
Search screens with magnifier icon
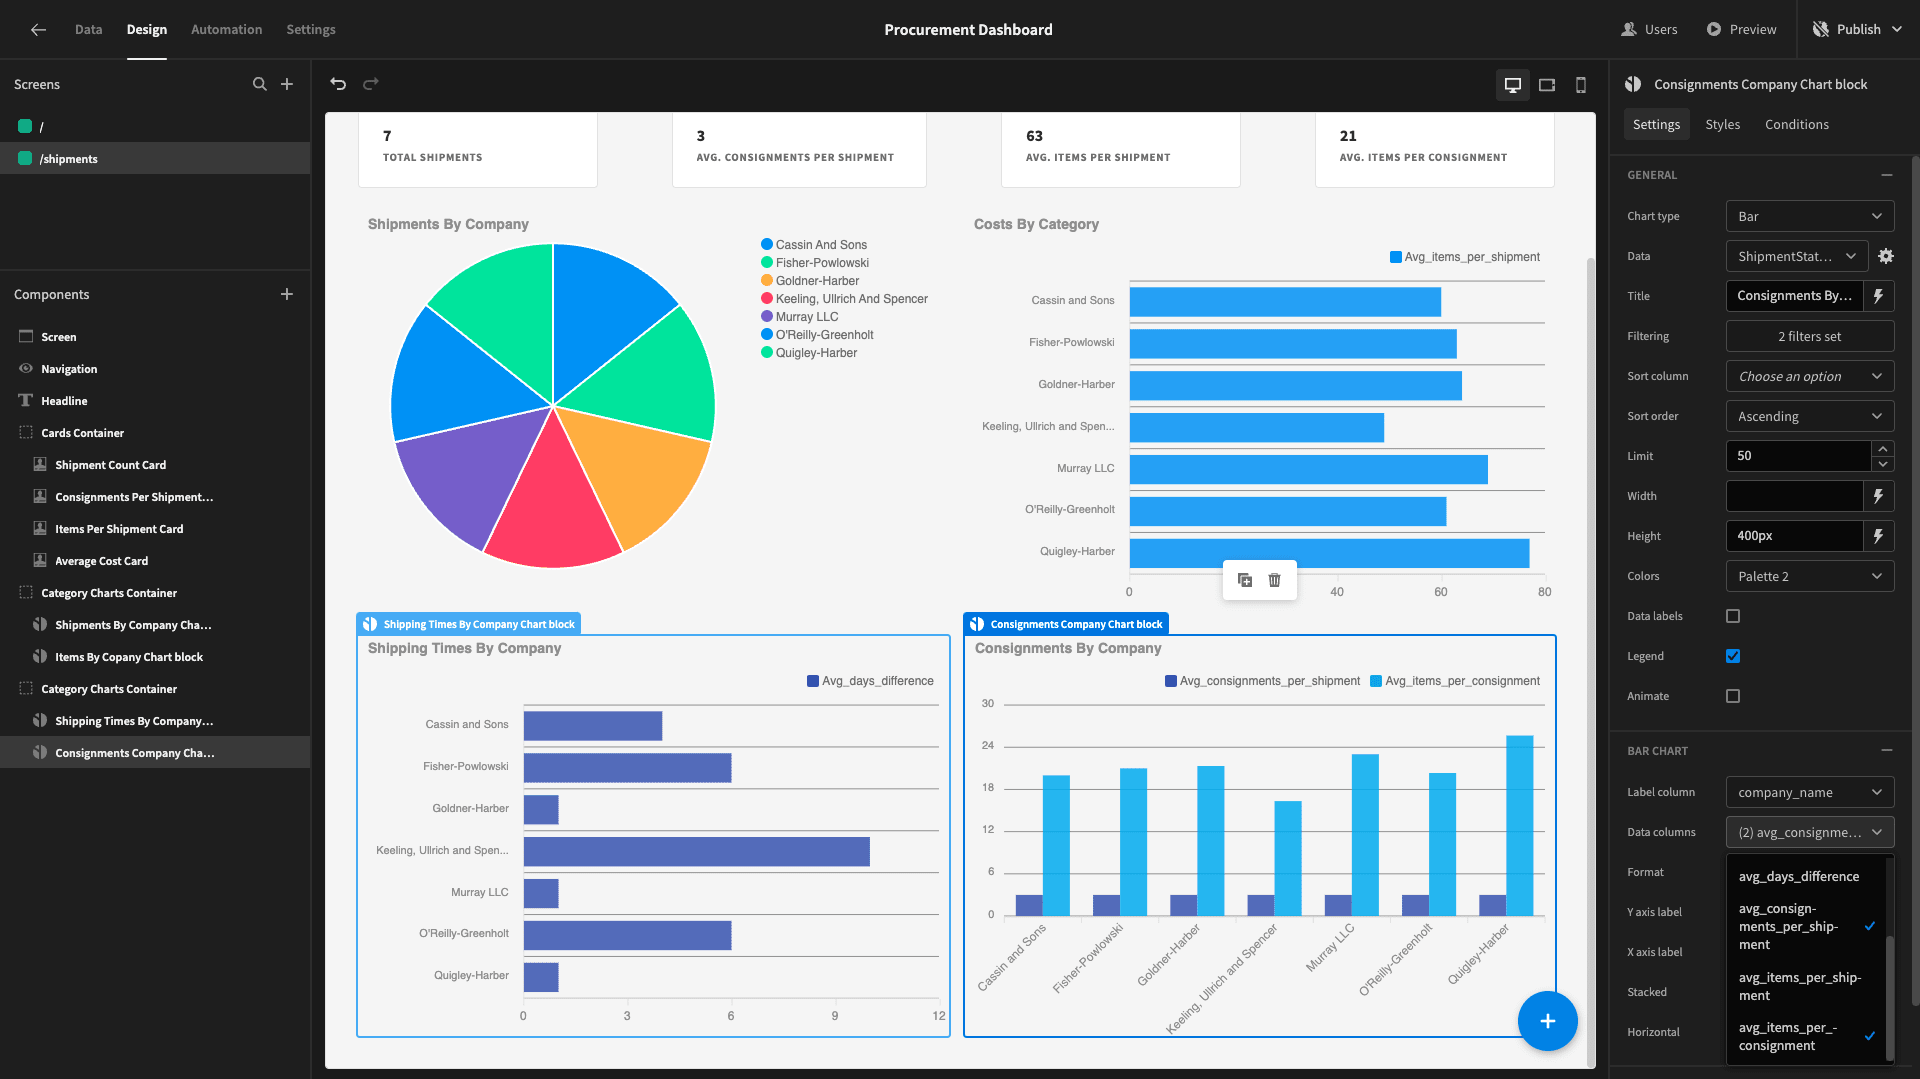click(x=260, y=84)
